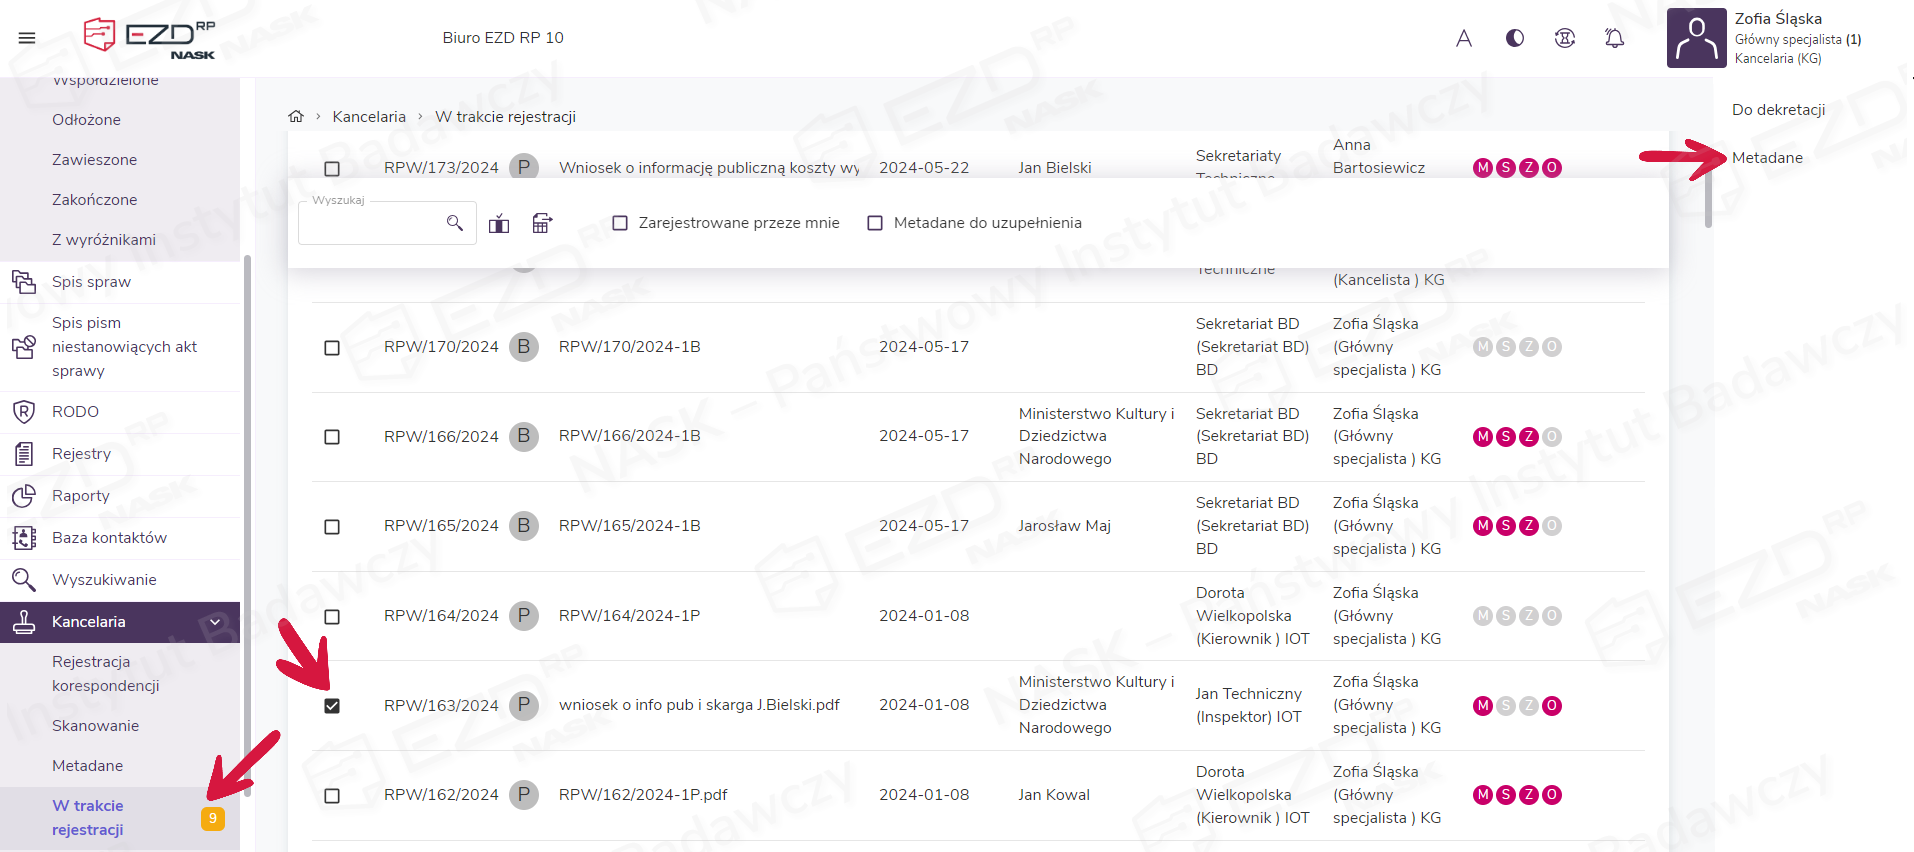Open the notifications bell

1614,38
